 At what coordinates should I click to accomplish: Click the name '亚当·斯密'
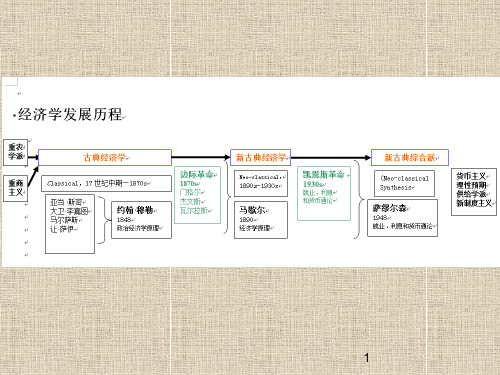coord(66,202)
